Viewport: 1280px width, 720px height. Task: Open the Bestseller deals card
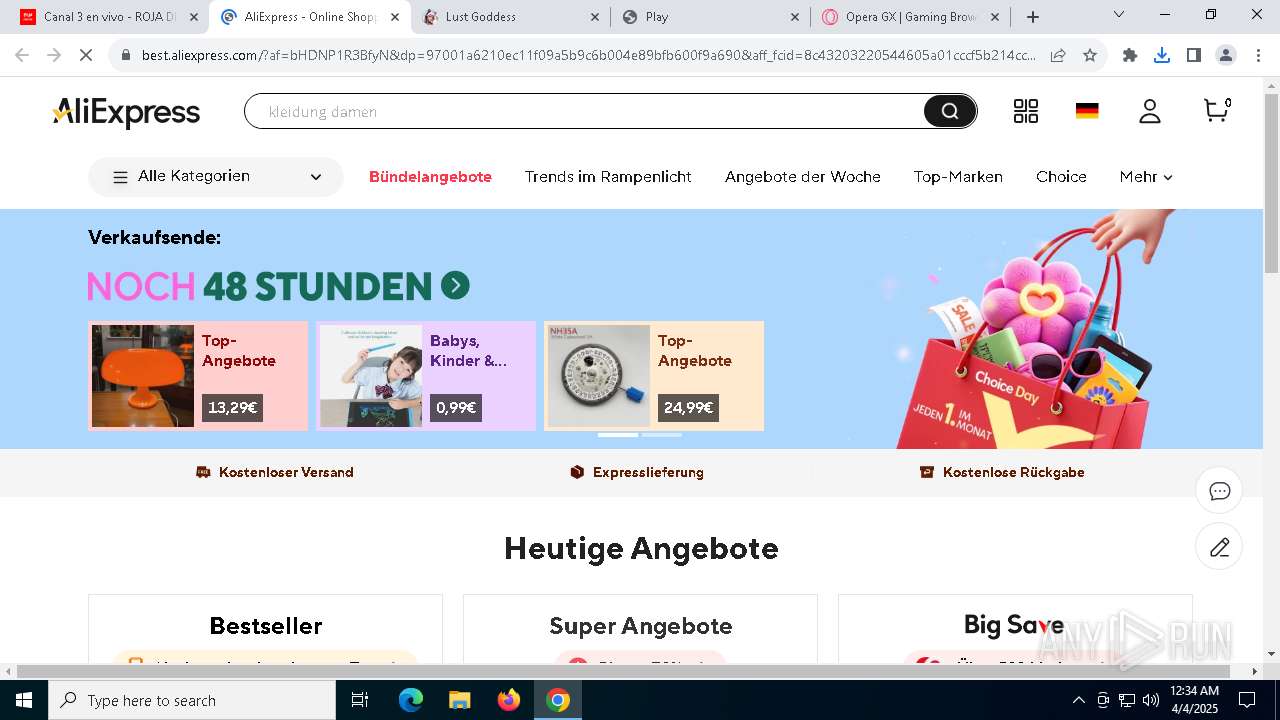265,629
